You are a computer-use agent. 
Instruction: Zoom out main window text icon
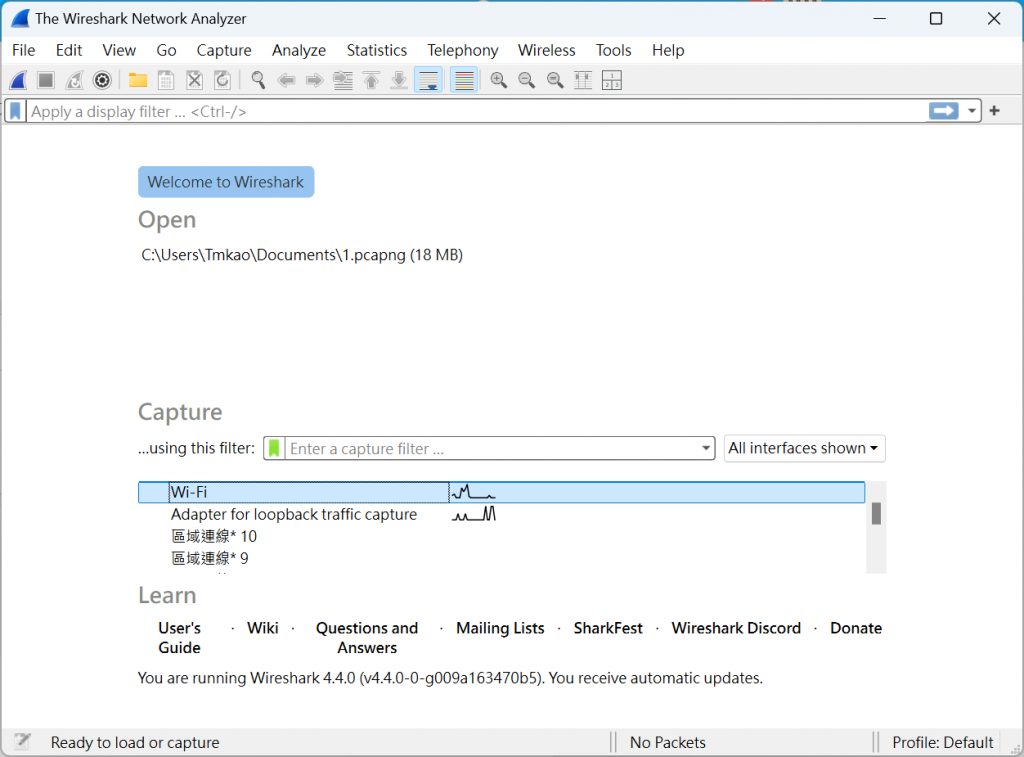(527, 80)
